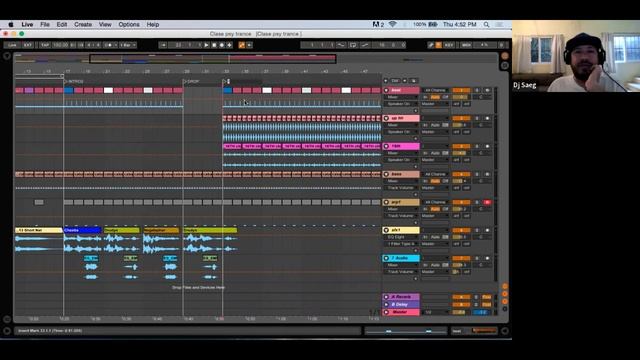The height and width of the screenshot is (360, 640).
Task: Unfold the Master track
Action: click(x=386, y=312)
